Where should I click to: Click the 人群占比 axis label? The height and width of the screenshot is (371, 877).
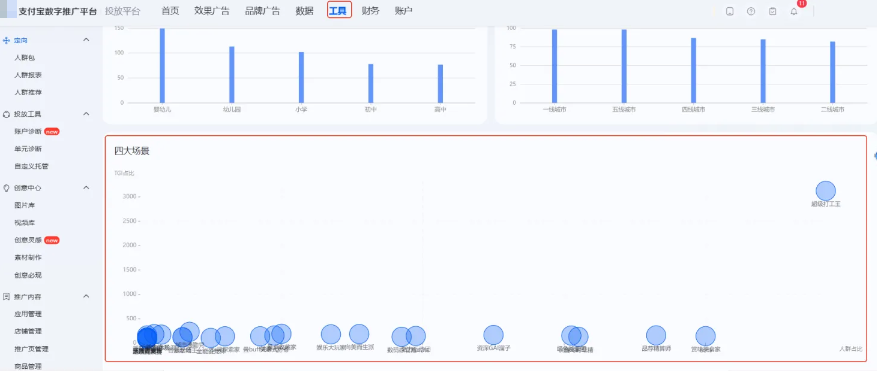851,349
